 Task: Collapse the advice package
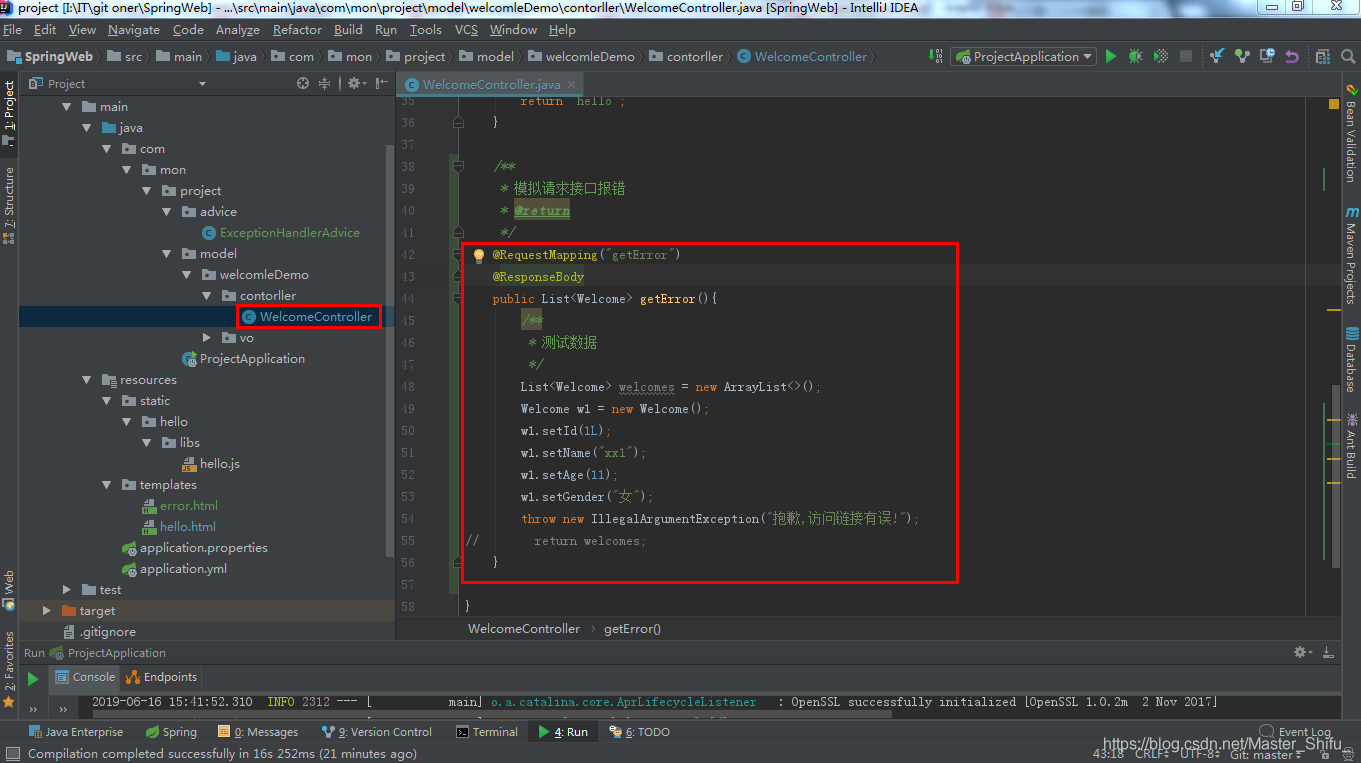(x=167, y=212)
